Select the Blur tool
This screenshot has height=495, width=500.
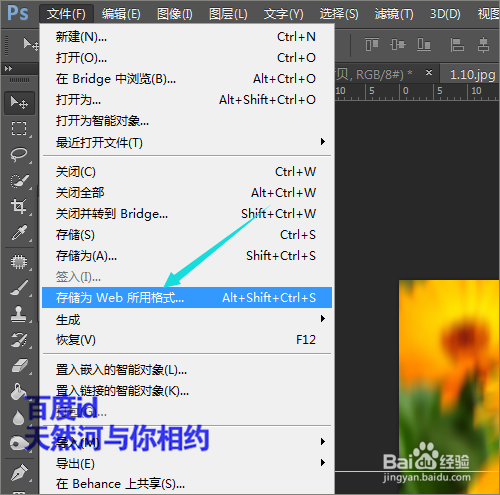[x=18, y=418]
